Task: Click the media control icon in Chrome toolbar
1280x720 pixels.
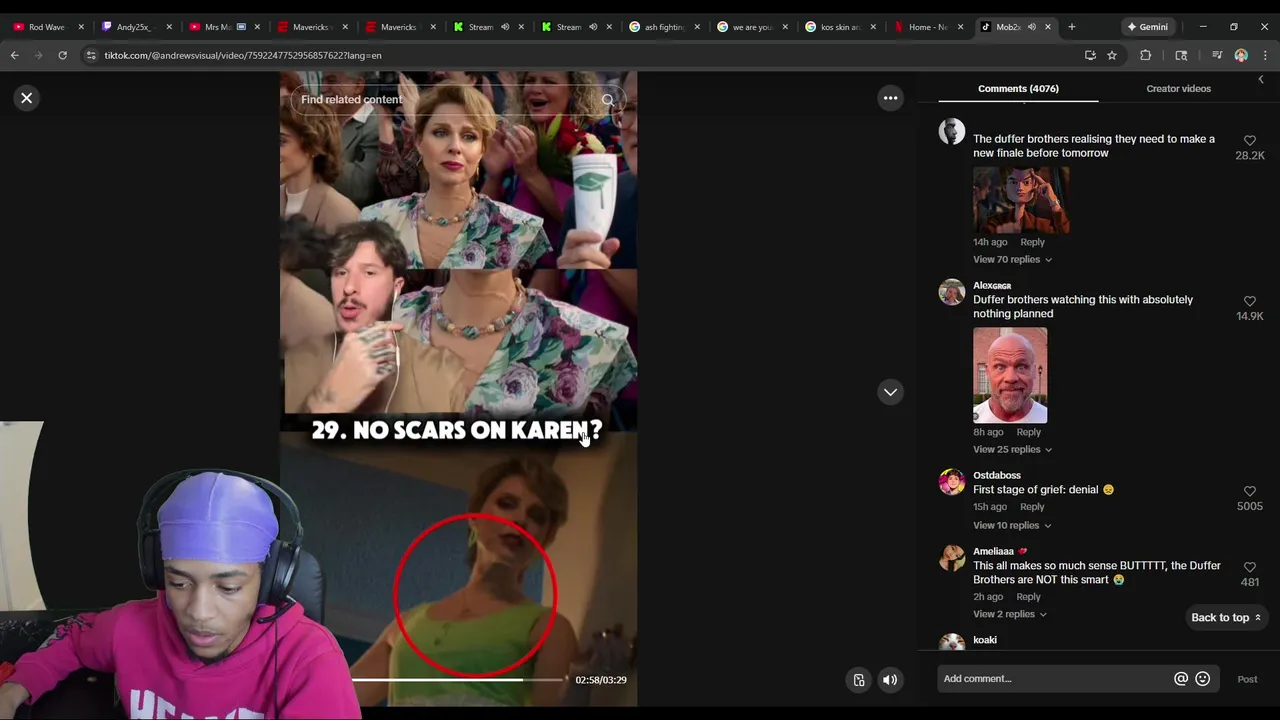Action: 1217,56
